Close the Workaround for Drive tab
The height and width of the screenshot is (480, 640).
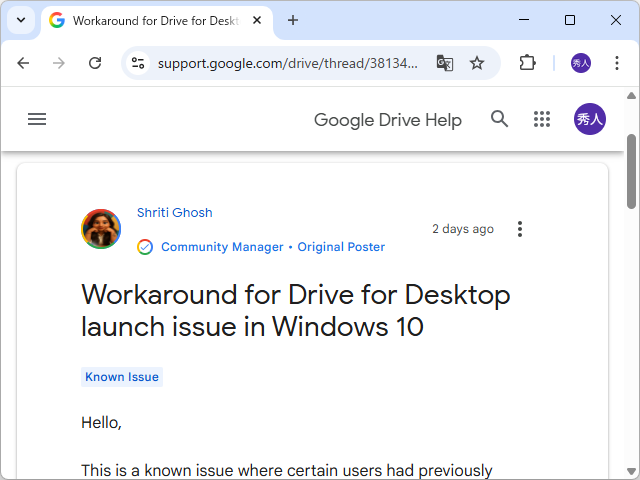(257, 20)
